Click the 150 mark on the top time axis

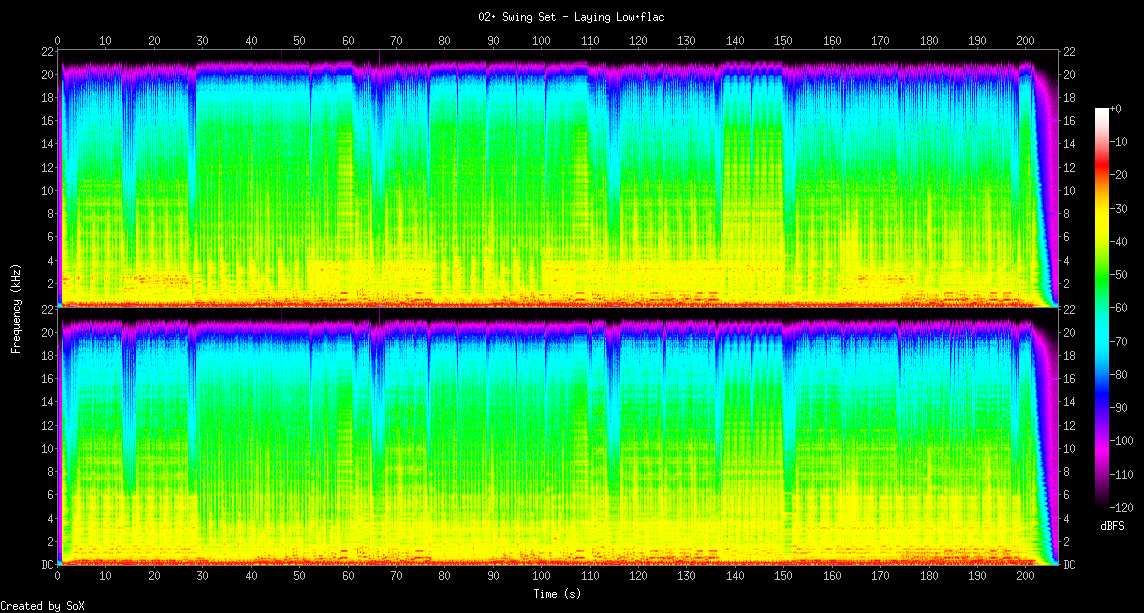click(x=783, y=41)
